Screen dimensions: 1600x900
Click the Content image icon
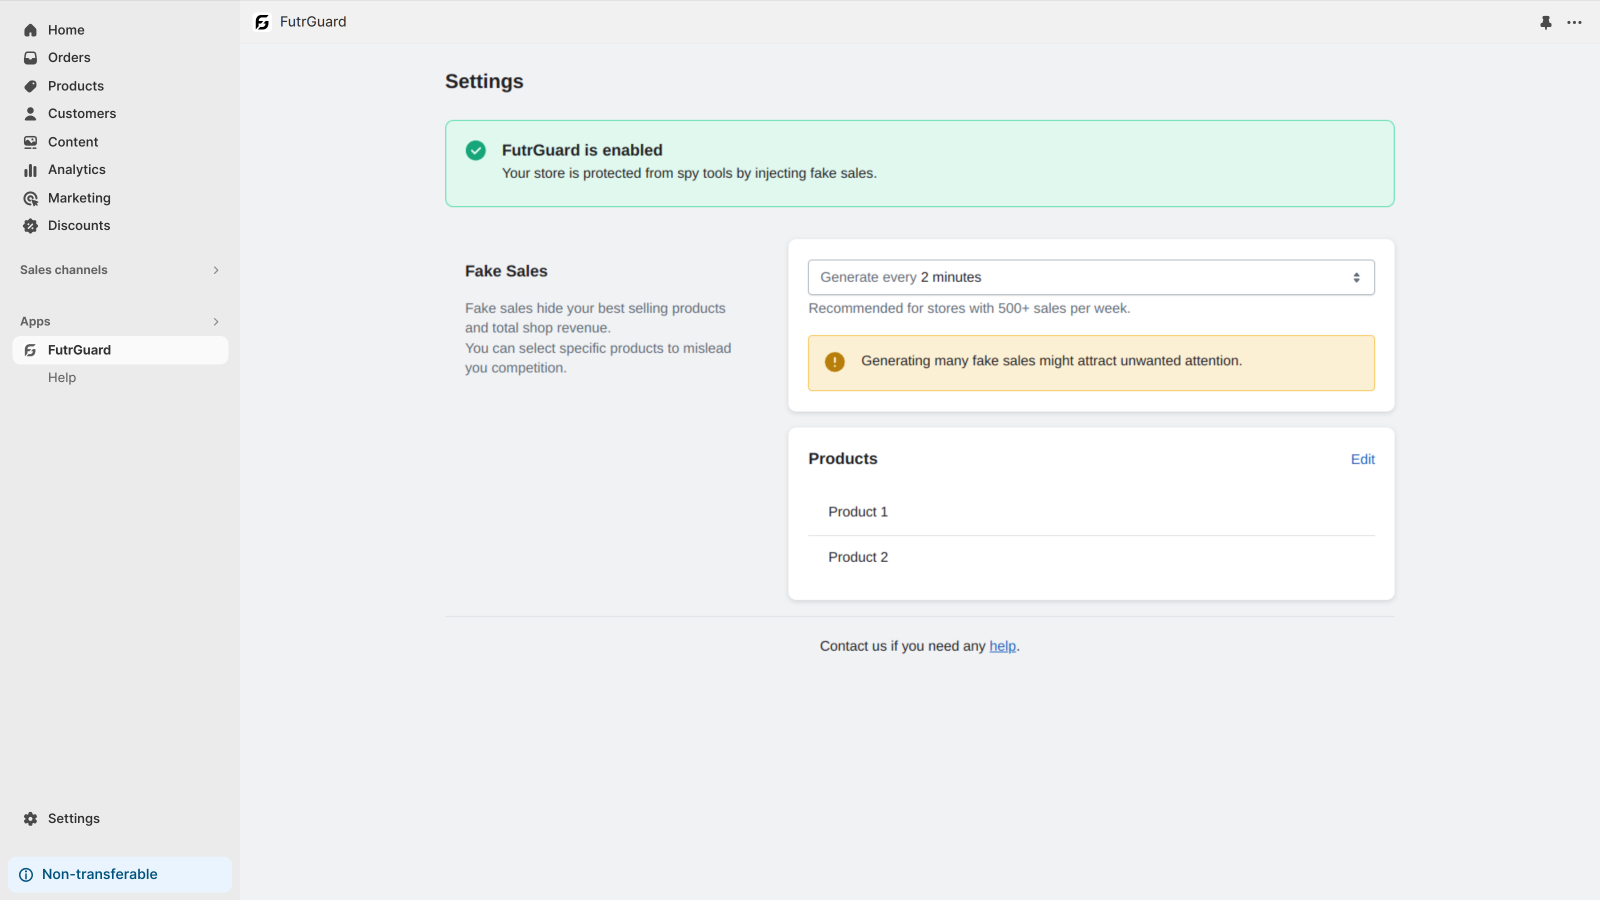[x=30, y=142]
